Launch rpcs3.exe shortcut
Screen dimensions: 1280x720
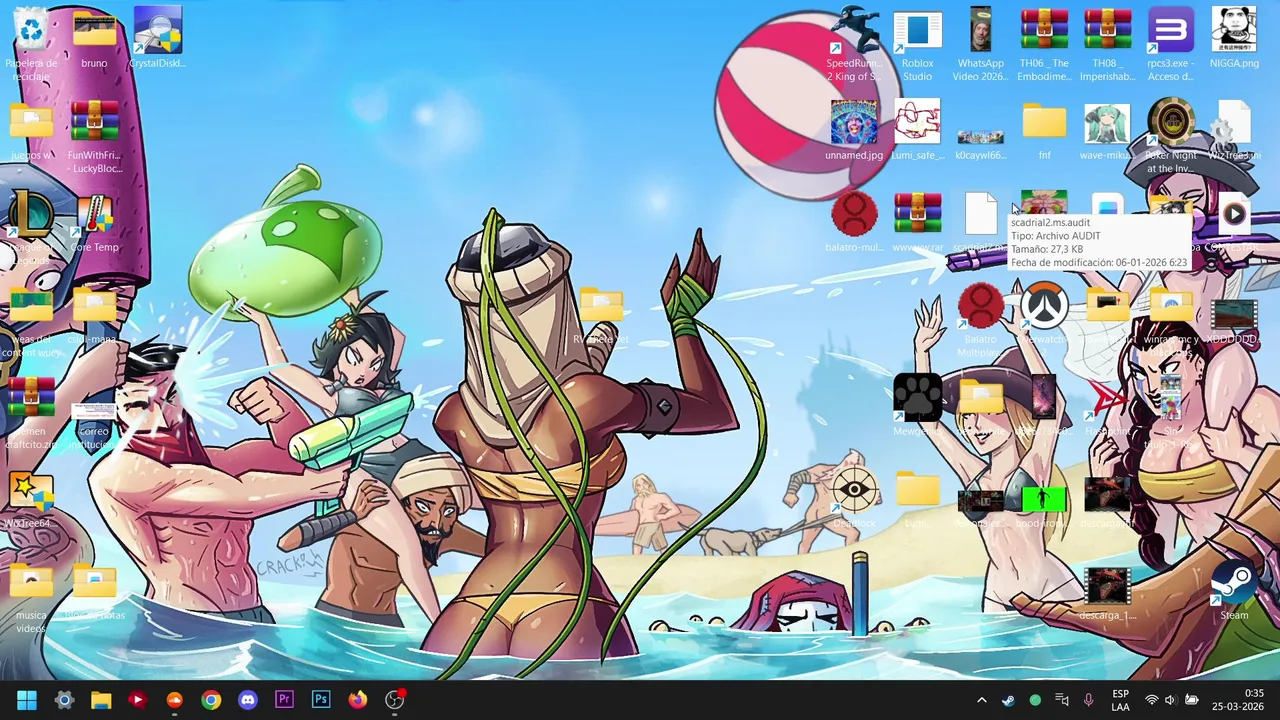[1170, 45]
